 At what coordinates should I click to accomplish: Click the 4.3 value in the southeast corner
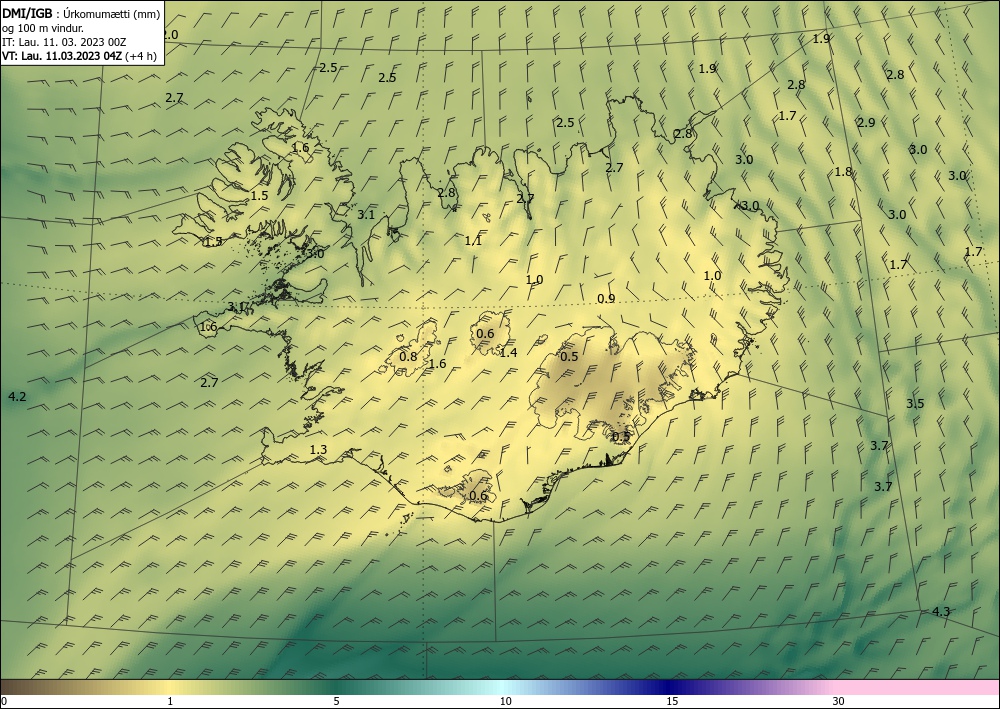tap(941, 611)
